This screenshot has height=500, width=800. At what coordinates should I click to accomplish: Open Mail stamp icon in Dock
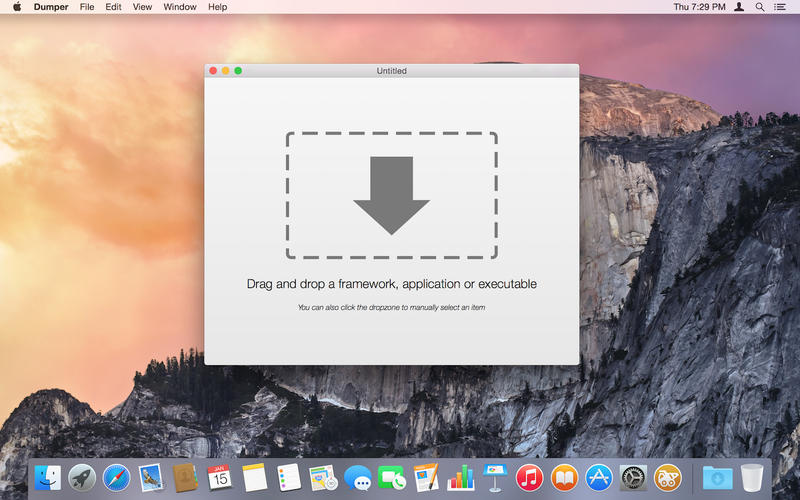(x=151, y=478)
